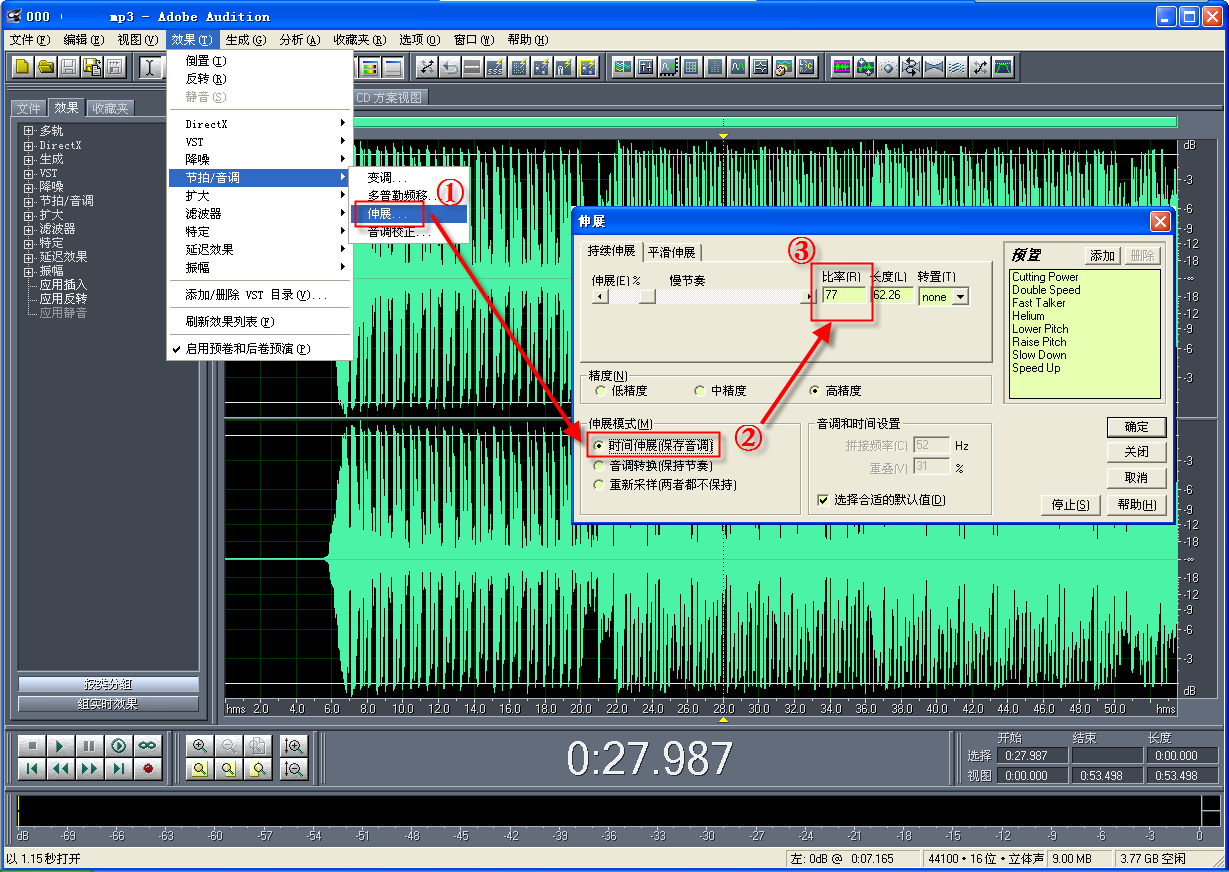The height and width of the screenshot is (872, 1229).
Task: Click the Open folder toolbar icon
Action: point(45,67)
